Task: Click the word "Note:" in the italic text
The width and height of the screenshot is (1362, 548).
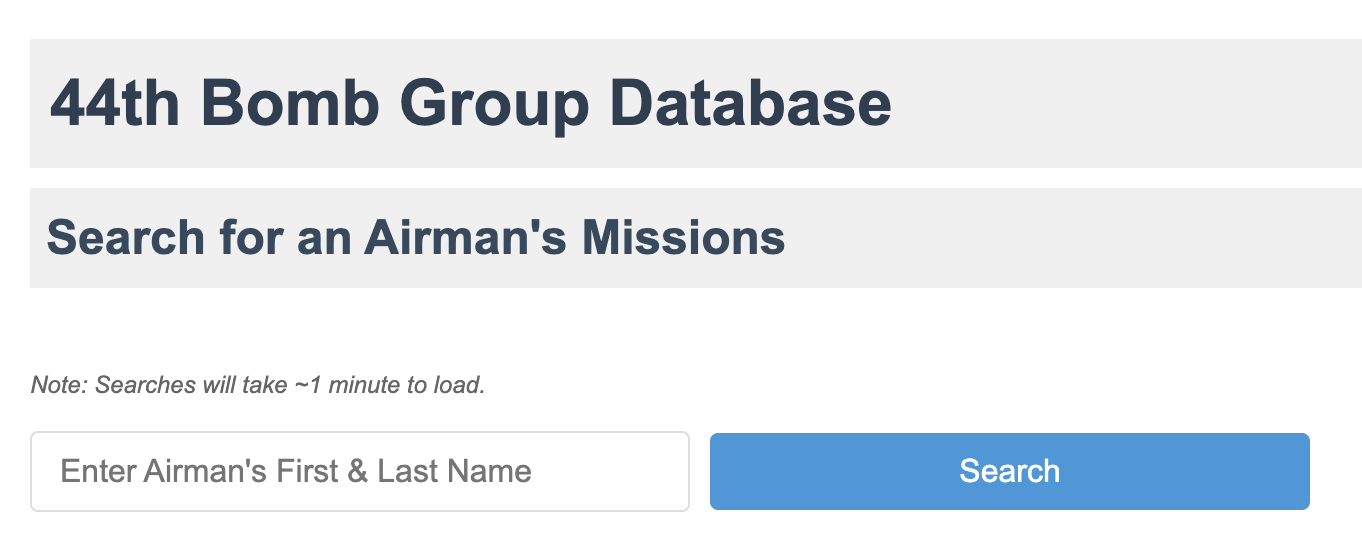Action: point(60,385)
